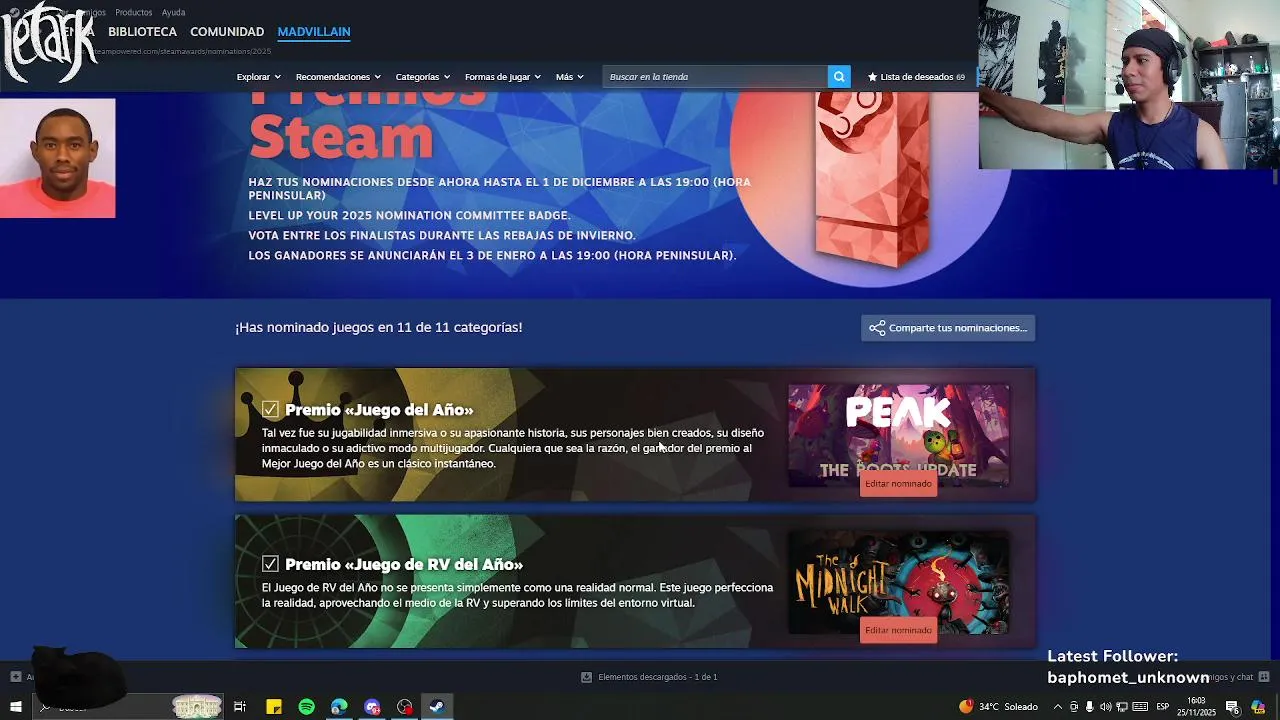Click the Premio «Juego del Año» title
This screenshot has width=1280, height=720.
[x=379, y=410]
